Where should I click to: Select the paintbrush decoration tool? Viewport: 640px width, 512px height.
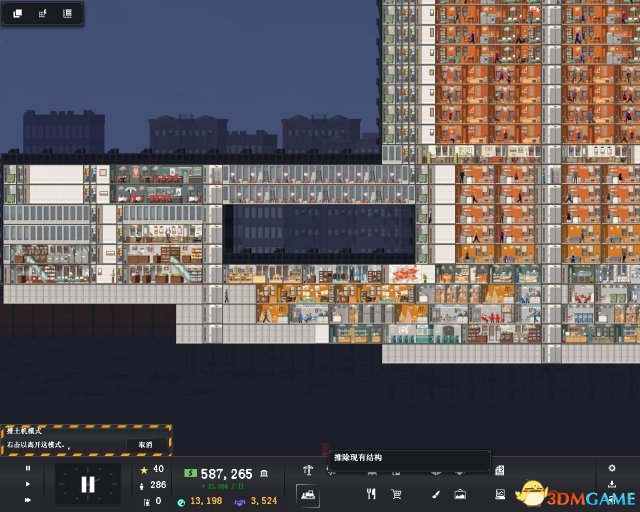point(436,495)
